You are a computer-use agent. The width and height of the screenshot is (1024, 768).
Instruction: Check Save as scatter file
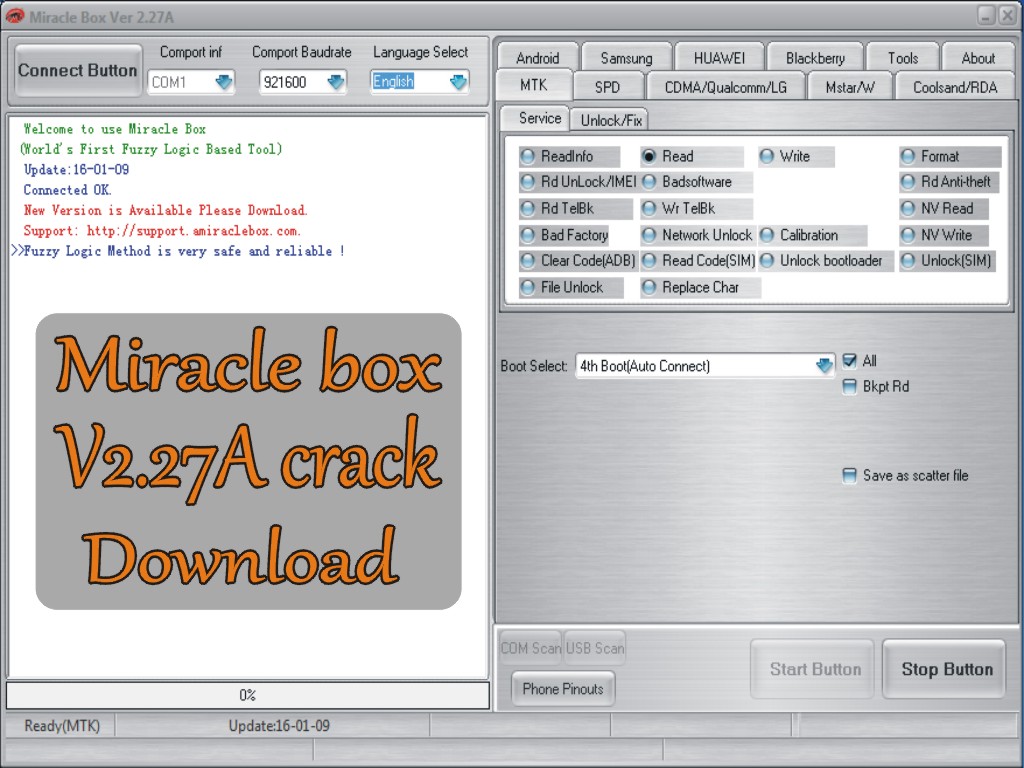[x=850, y=476]
